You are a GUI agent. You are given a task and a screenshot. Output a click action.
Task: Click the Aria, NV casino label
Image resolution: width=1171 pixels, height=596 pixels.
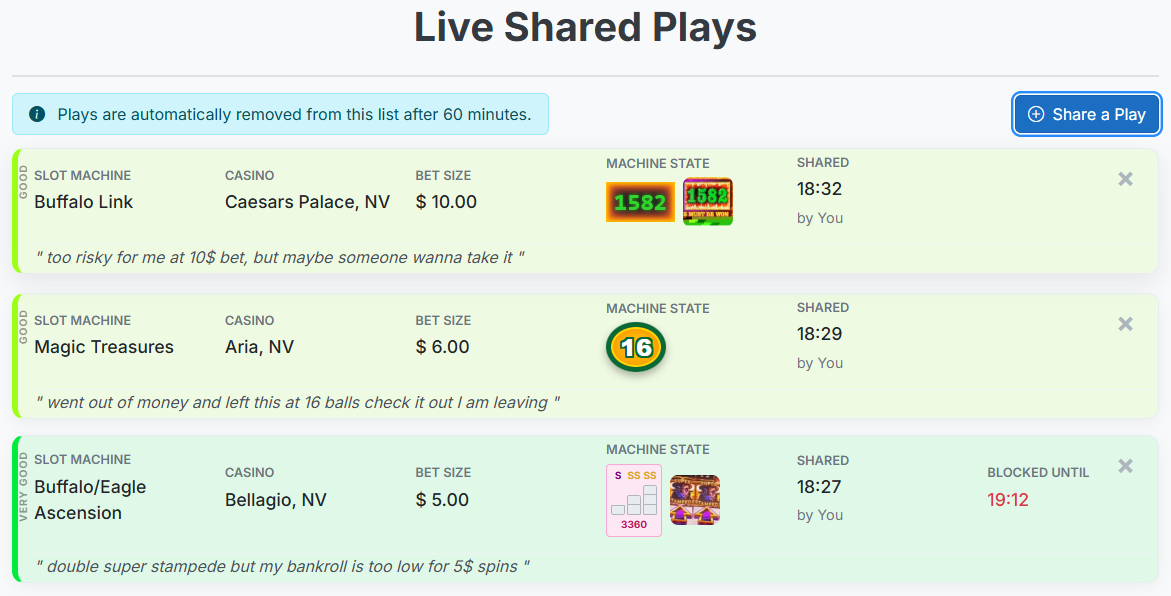pos(259,347)
